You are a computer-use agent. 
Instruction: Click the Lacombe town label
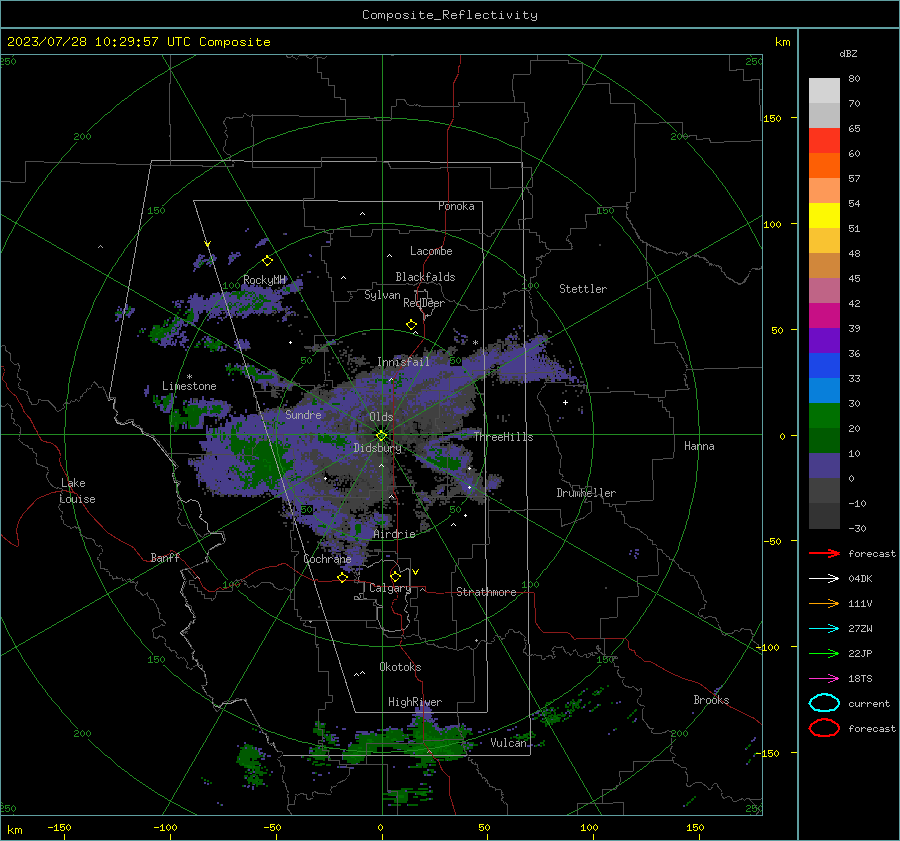[x=430, y=251]
